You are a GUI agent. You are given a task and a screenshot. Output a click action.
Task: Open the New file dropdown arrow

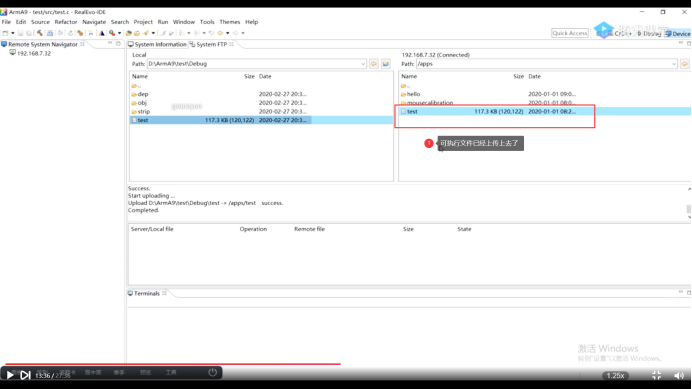[13, 33]
